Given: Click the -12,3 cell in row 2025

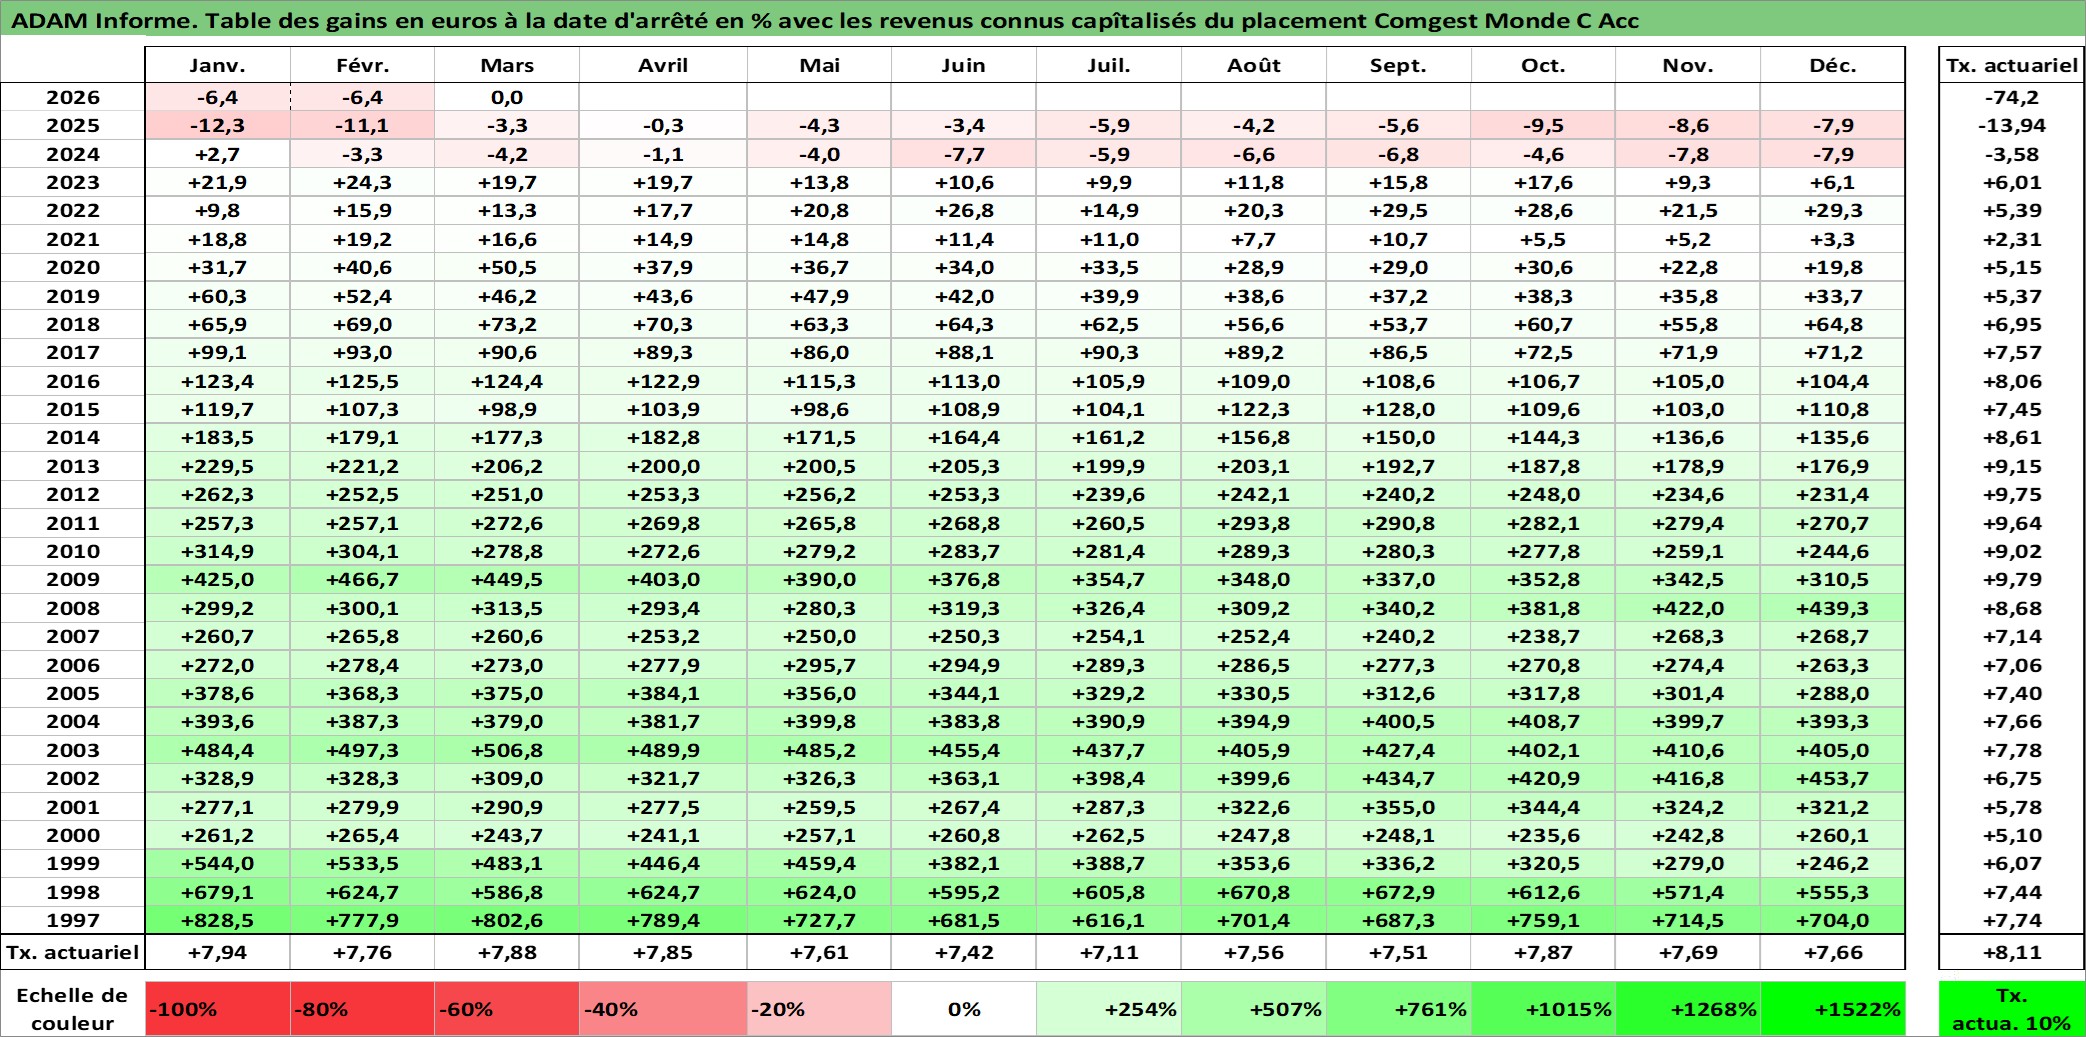Looking at the screenshot, I should click(217, 125).
